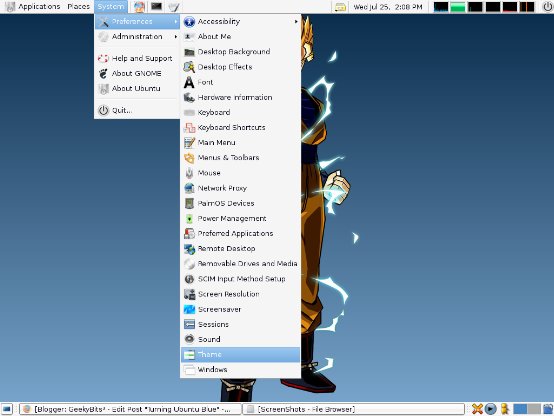The width and height of the screenshot is (554, 416).
Task: Click the System menu in top panel
Action: (x=111, y=6)
